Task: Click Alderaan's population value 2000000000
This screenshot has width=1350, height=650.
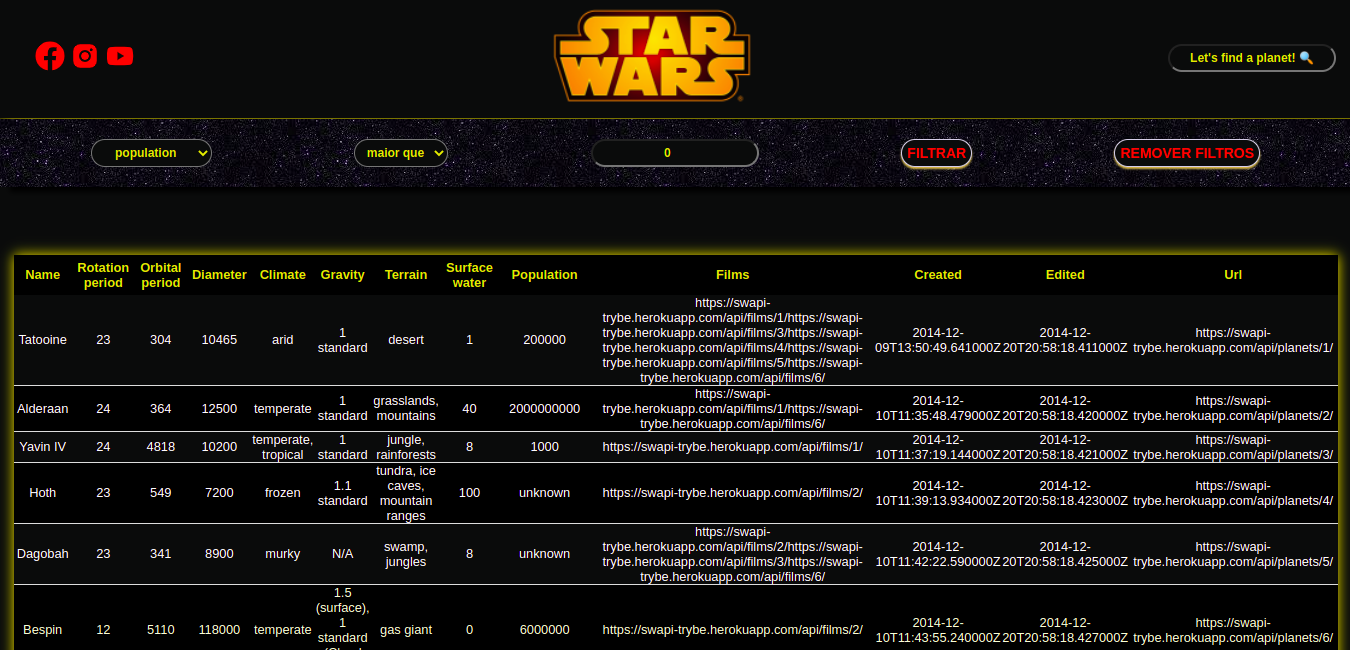Action: click(545, 409)
